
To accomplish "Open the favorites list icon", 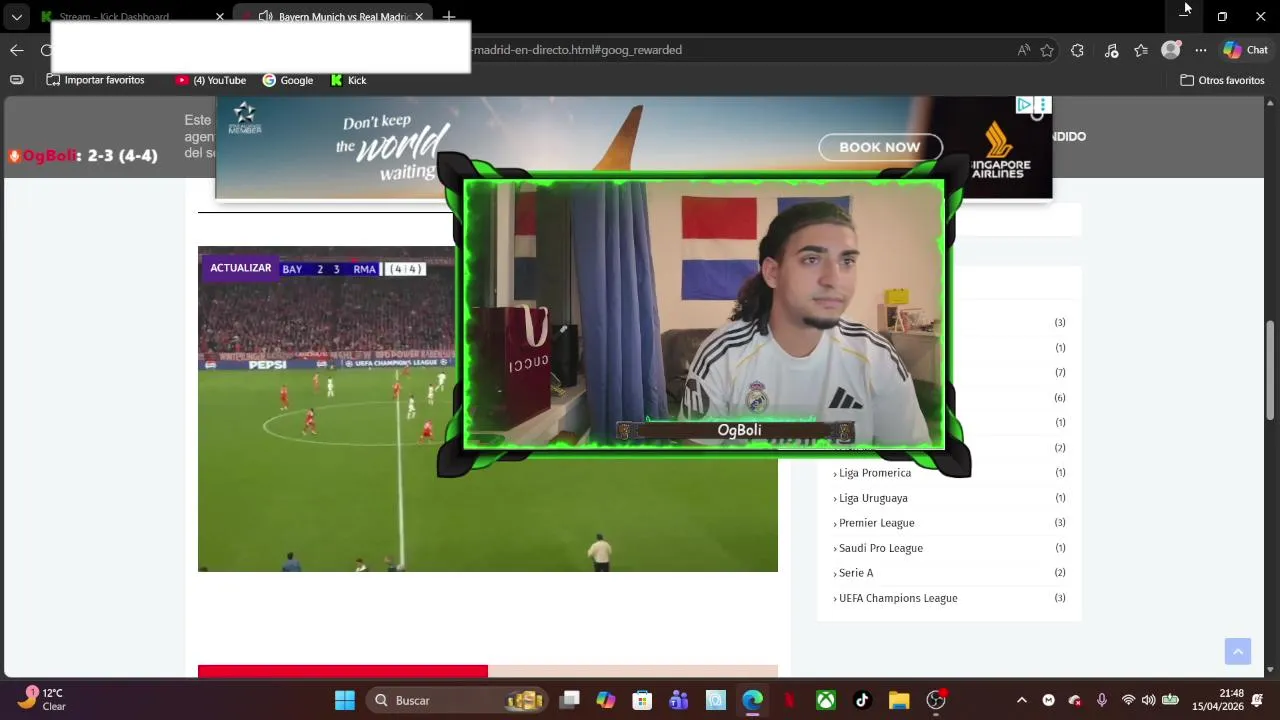I will (1141, 50).
